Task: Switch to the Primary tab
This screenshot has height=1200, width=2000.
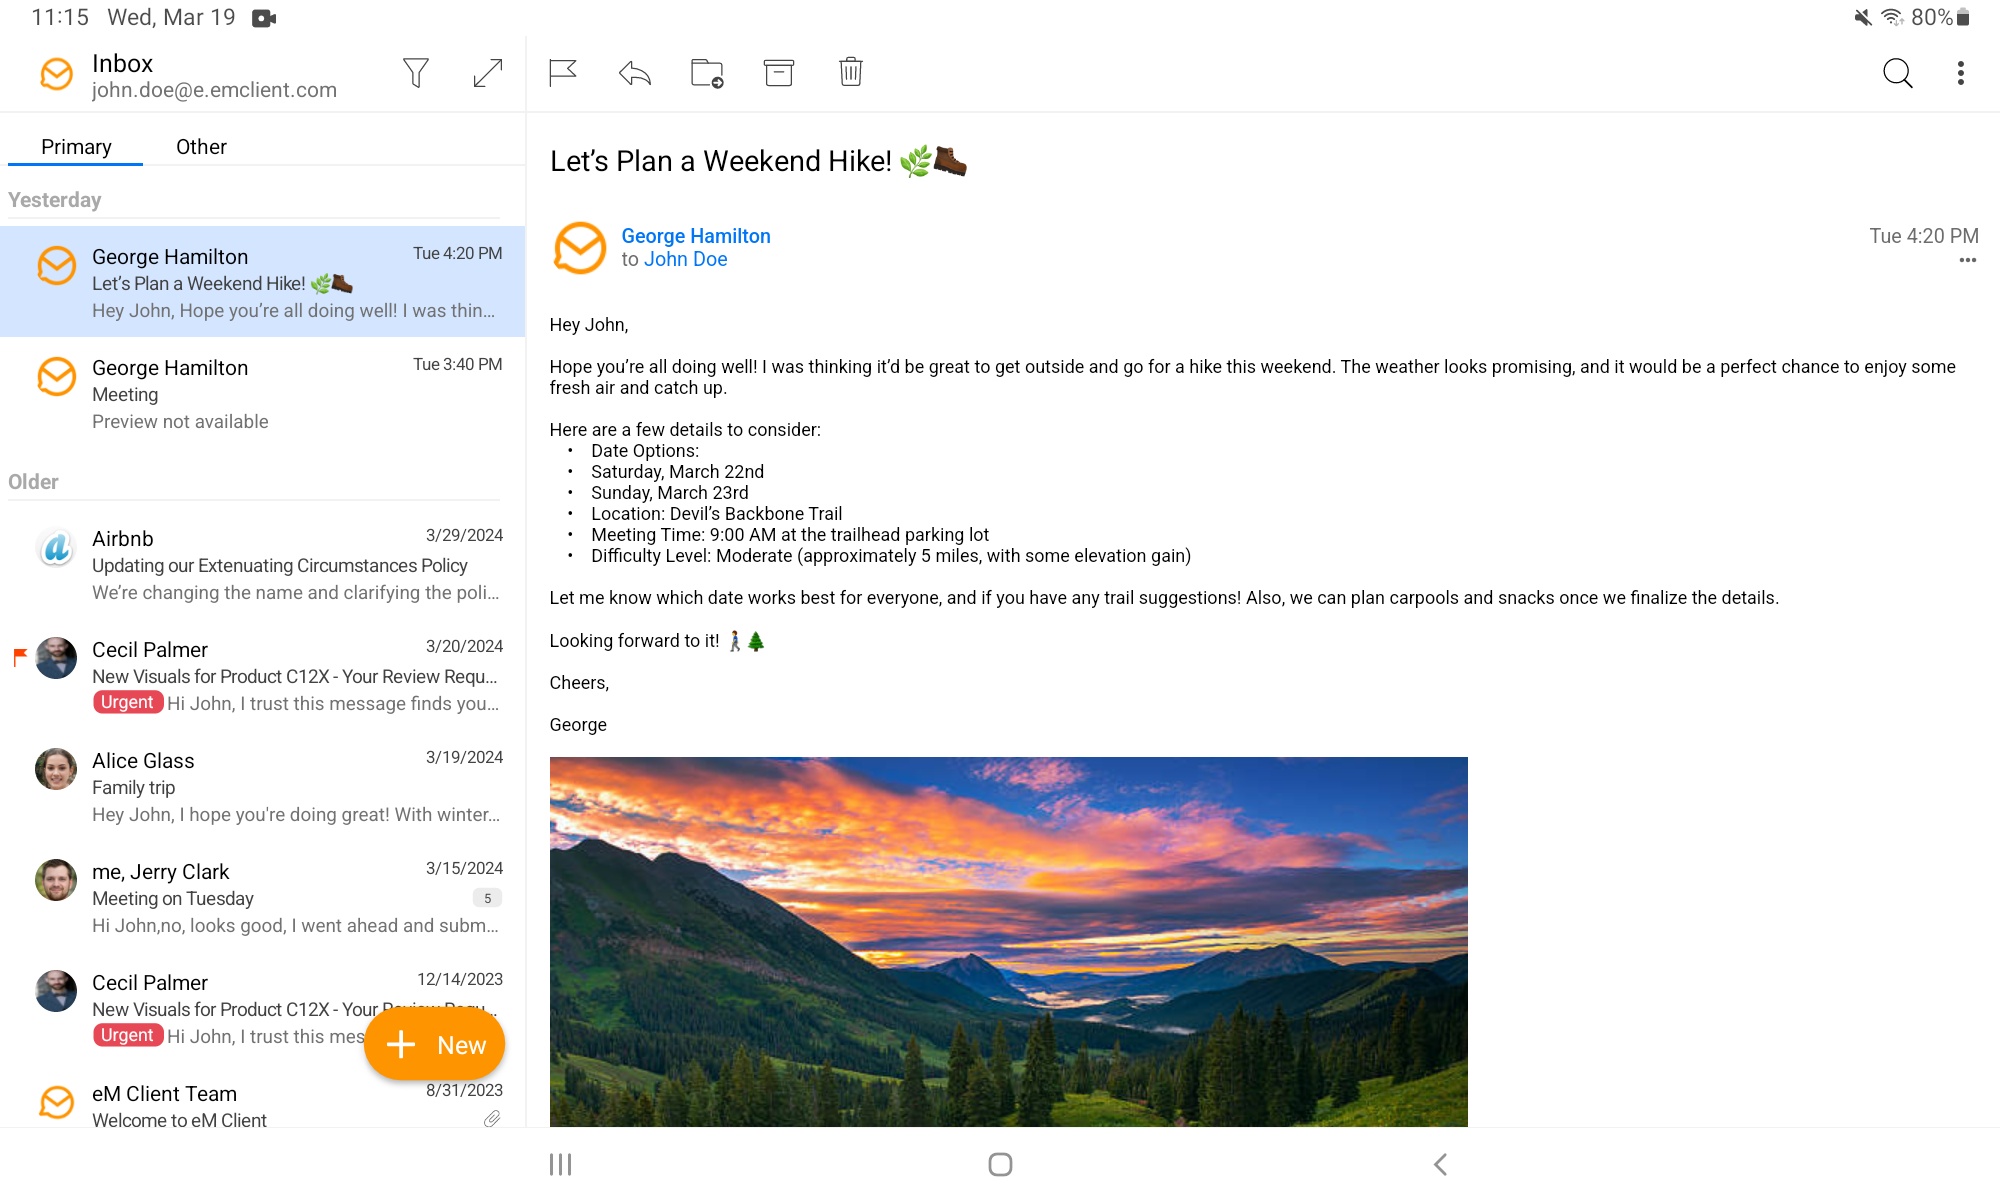Action: click(x=76, y=147)
